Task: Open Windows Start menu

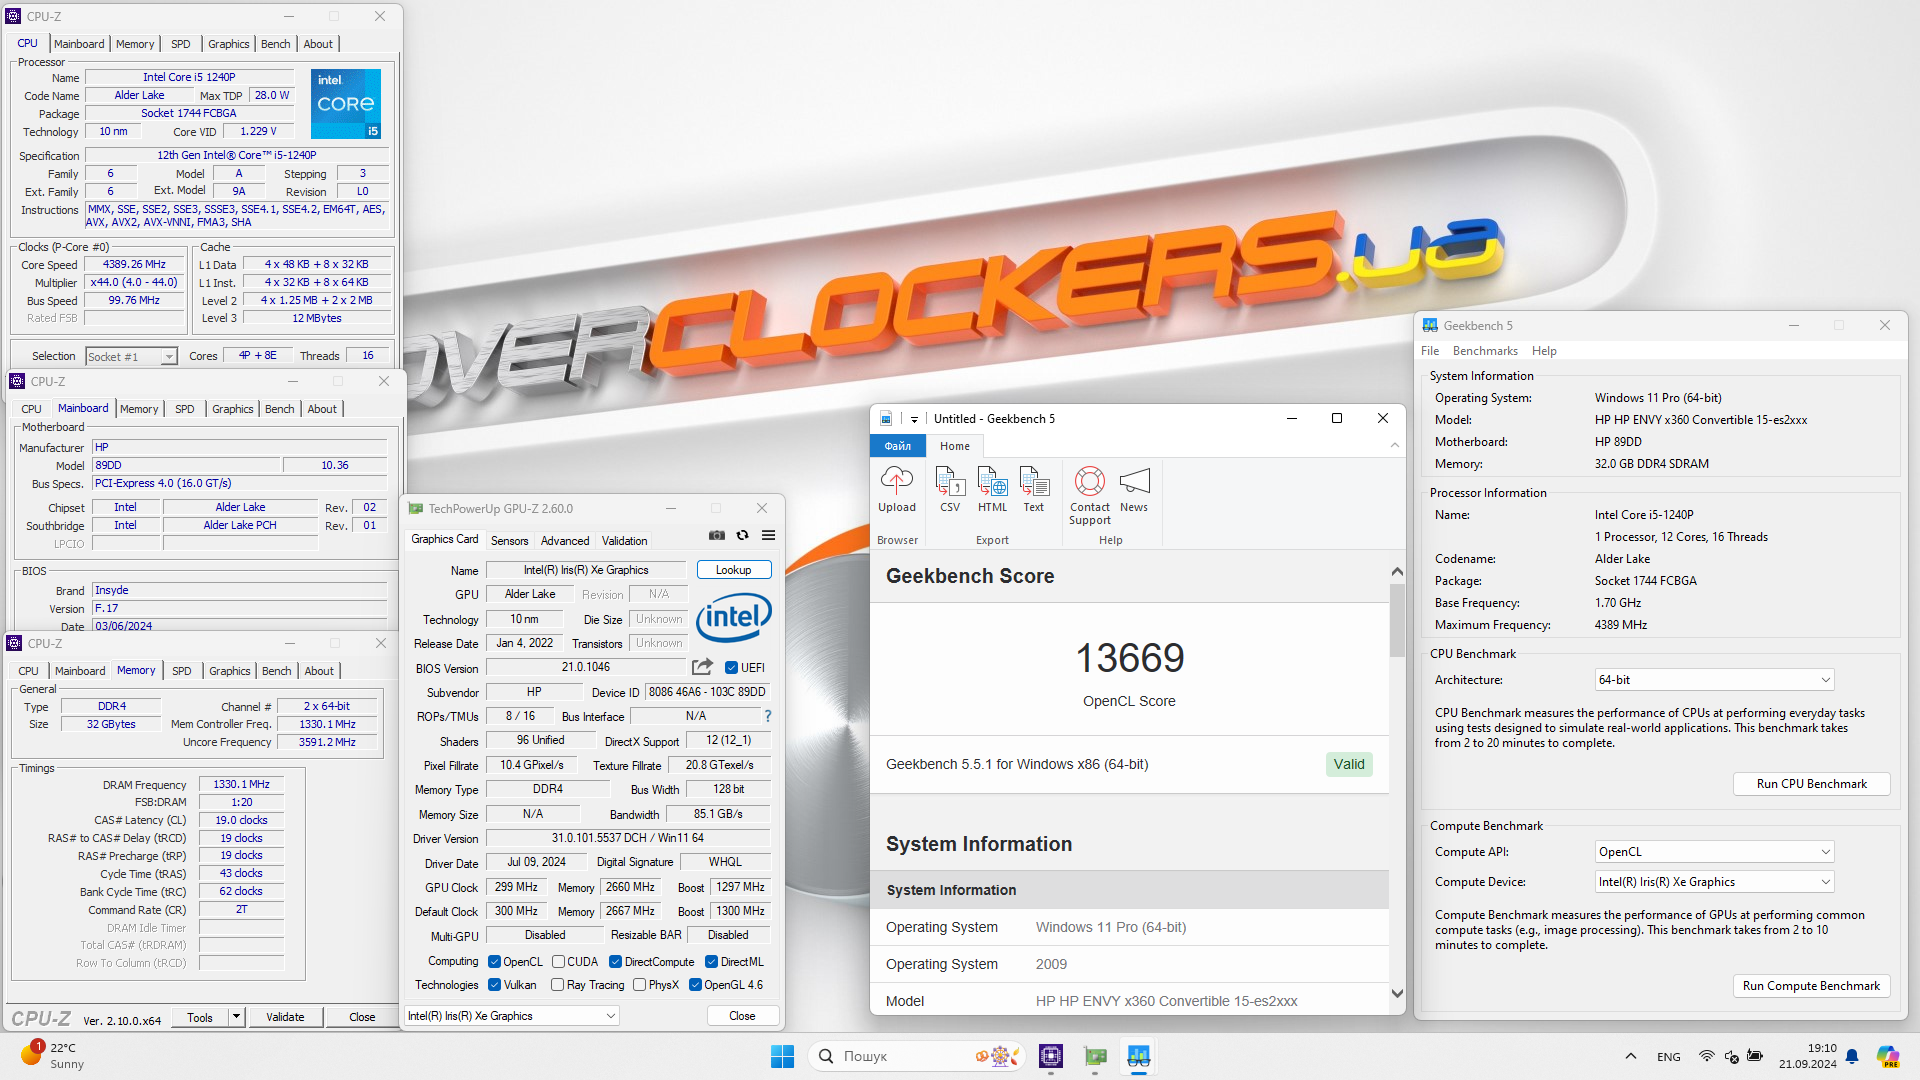Action: tap(782, 1056)
